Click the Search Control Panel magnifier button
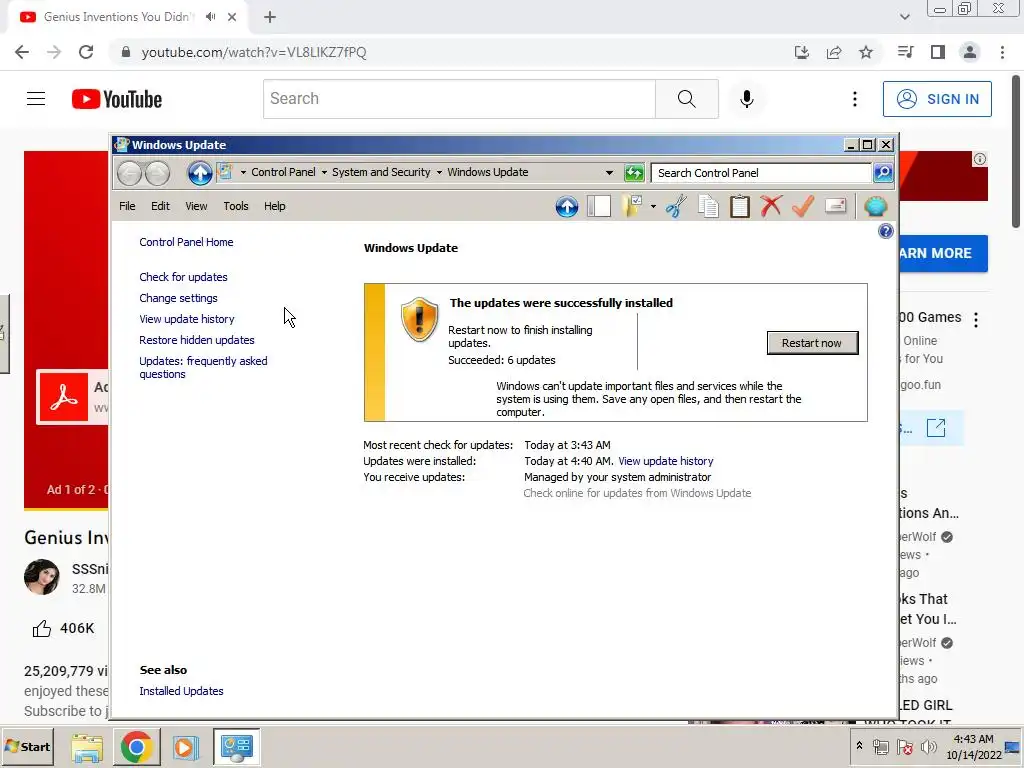Image resolution: width=1024 pixels, height=768 pixels. click(x=883, y=172)
